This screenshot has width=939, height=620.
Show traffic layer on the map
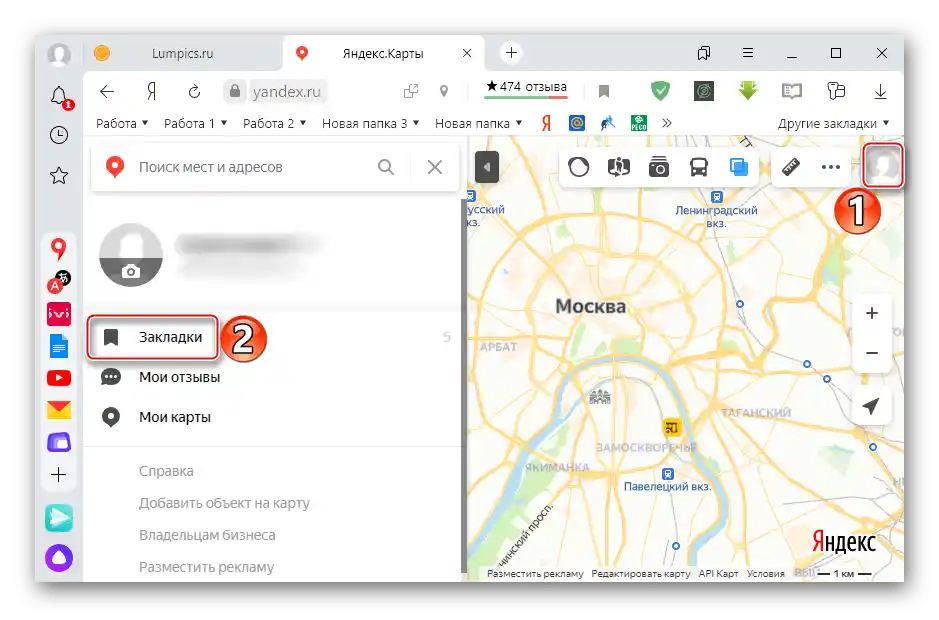(578, 167)
